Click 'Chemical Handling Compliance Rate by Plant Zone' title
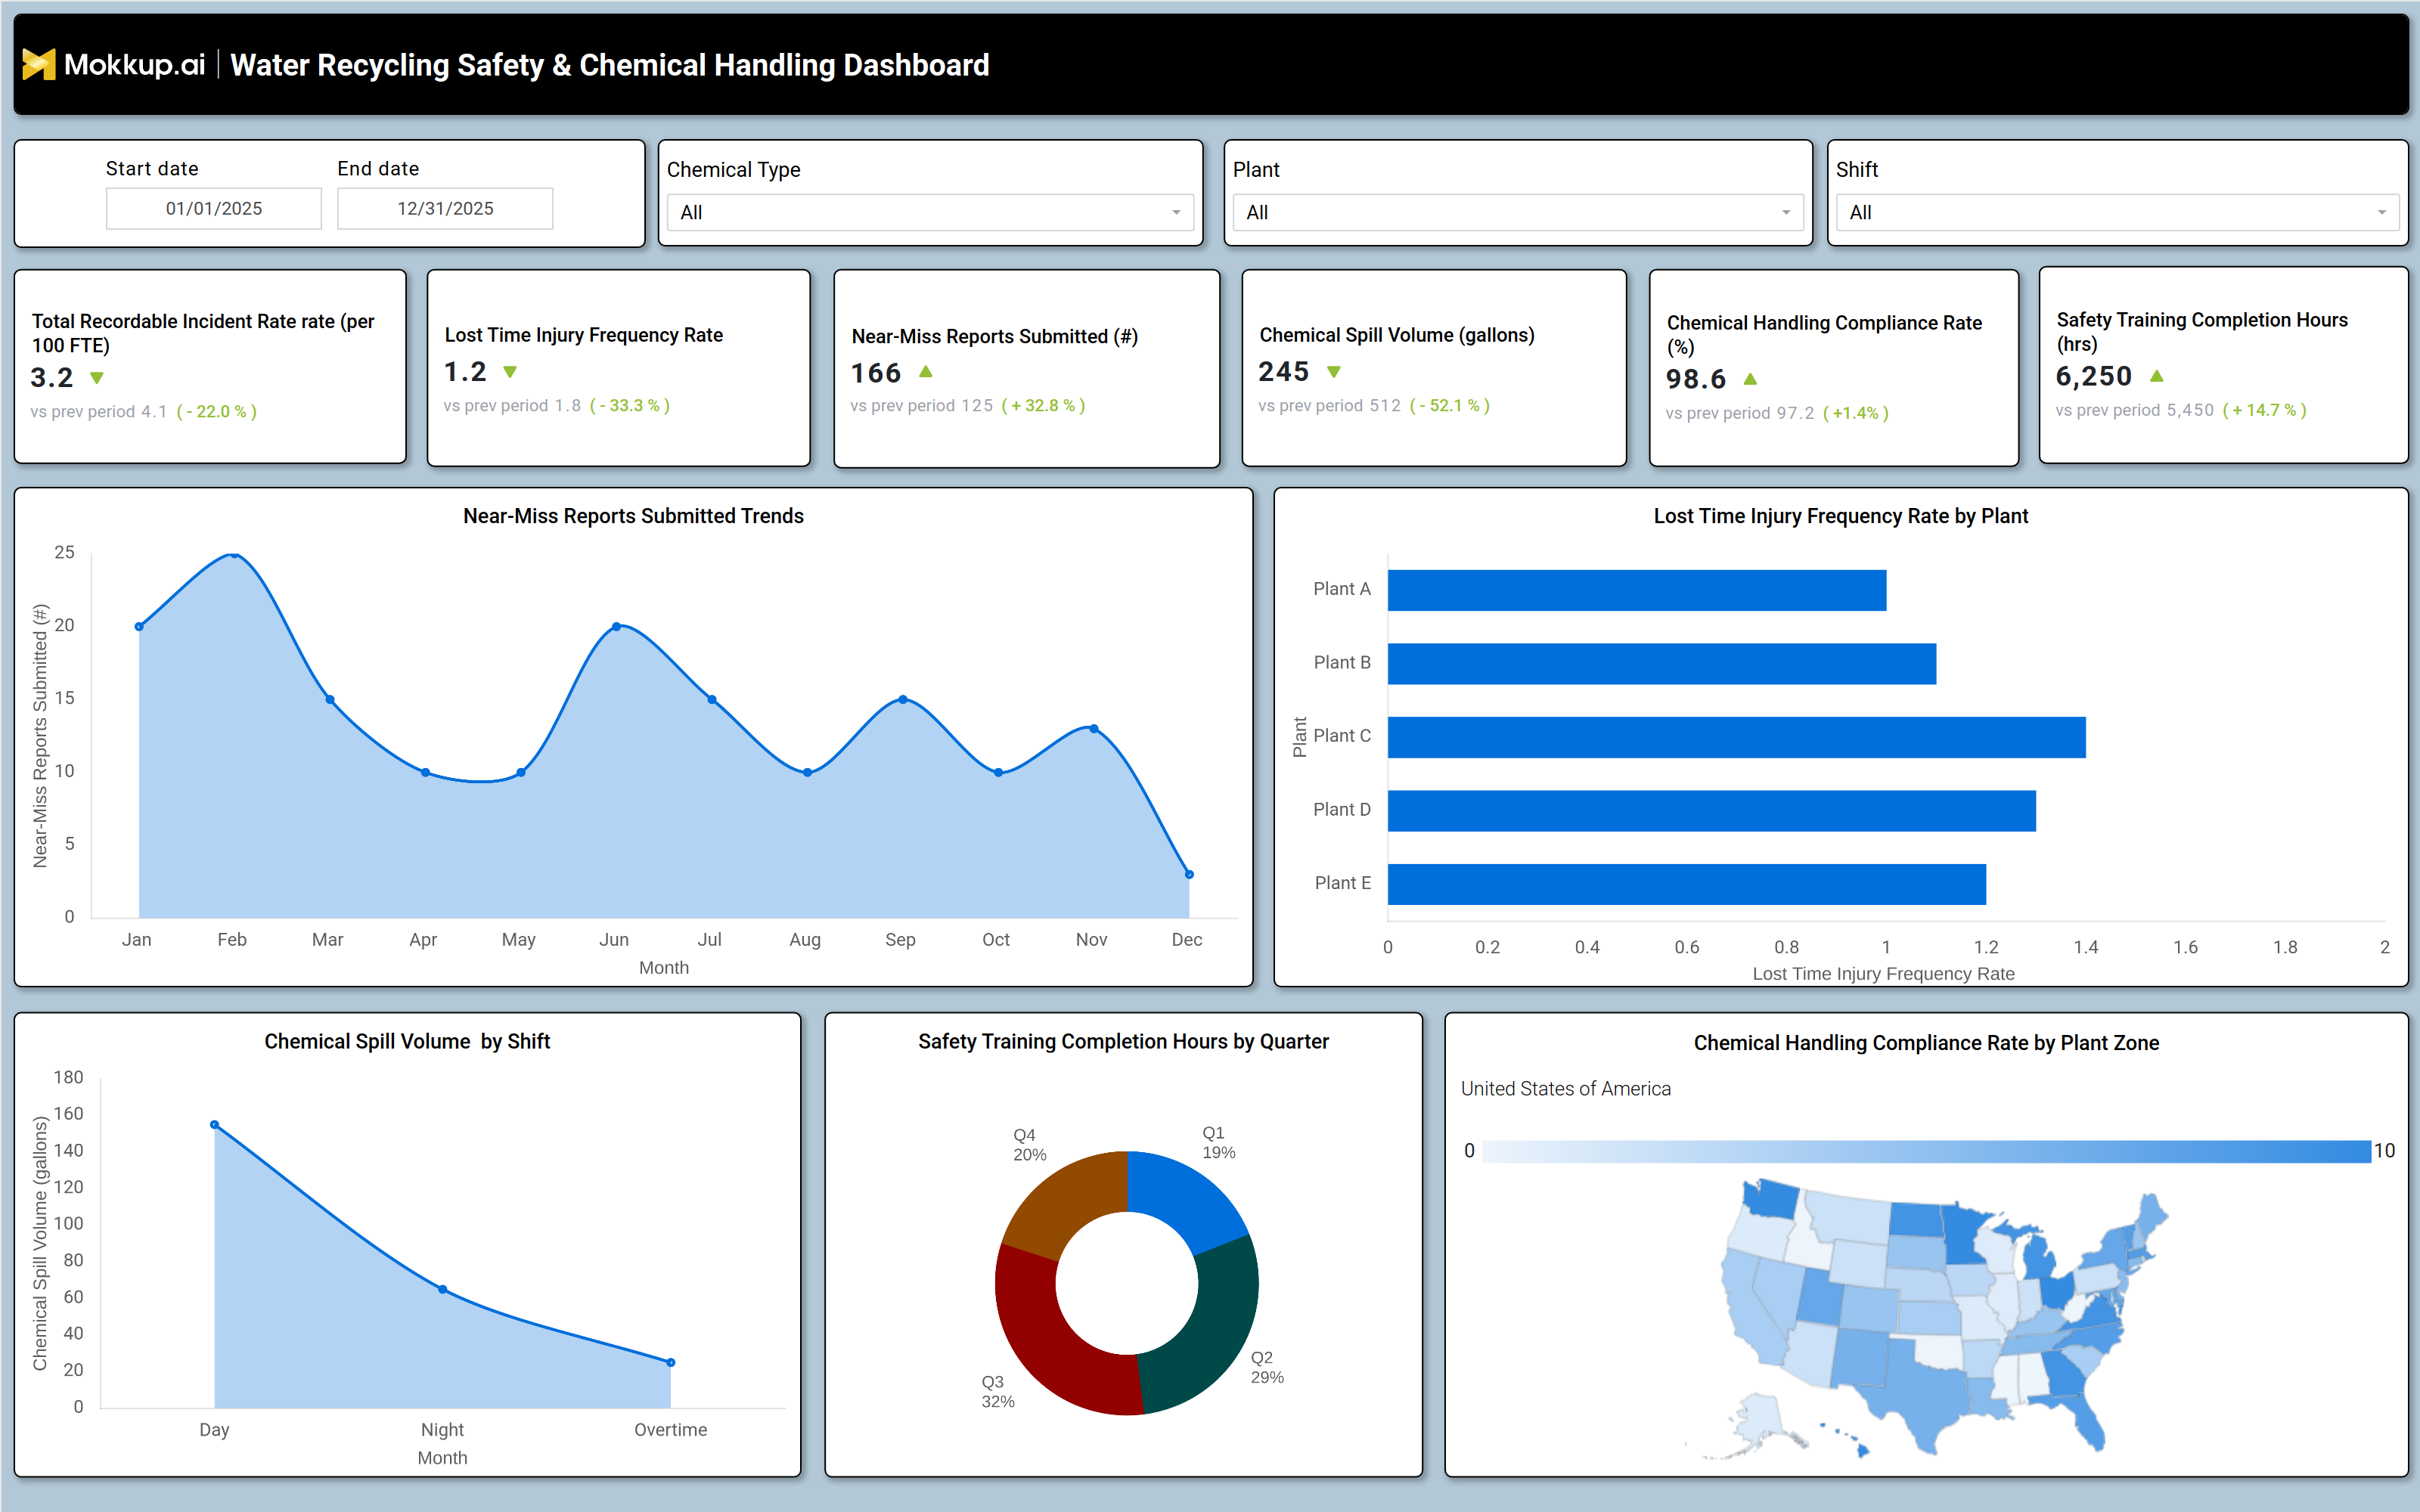 1926,1043
